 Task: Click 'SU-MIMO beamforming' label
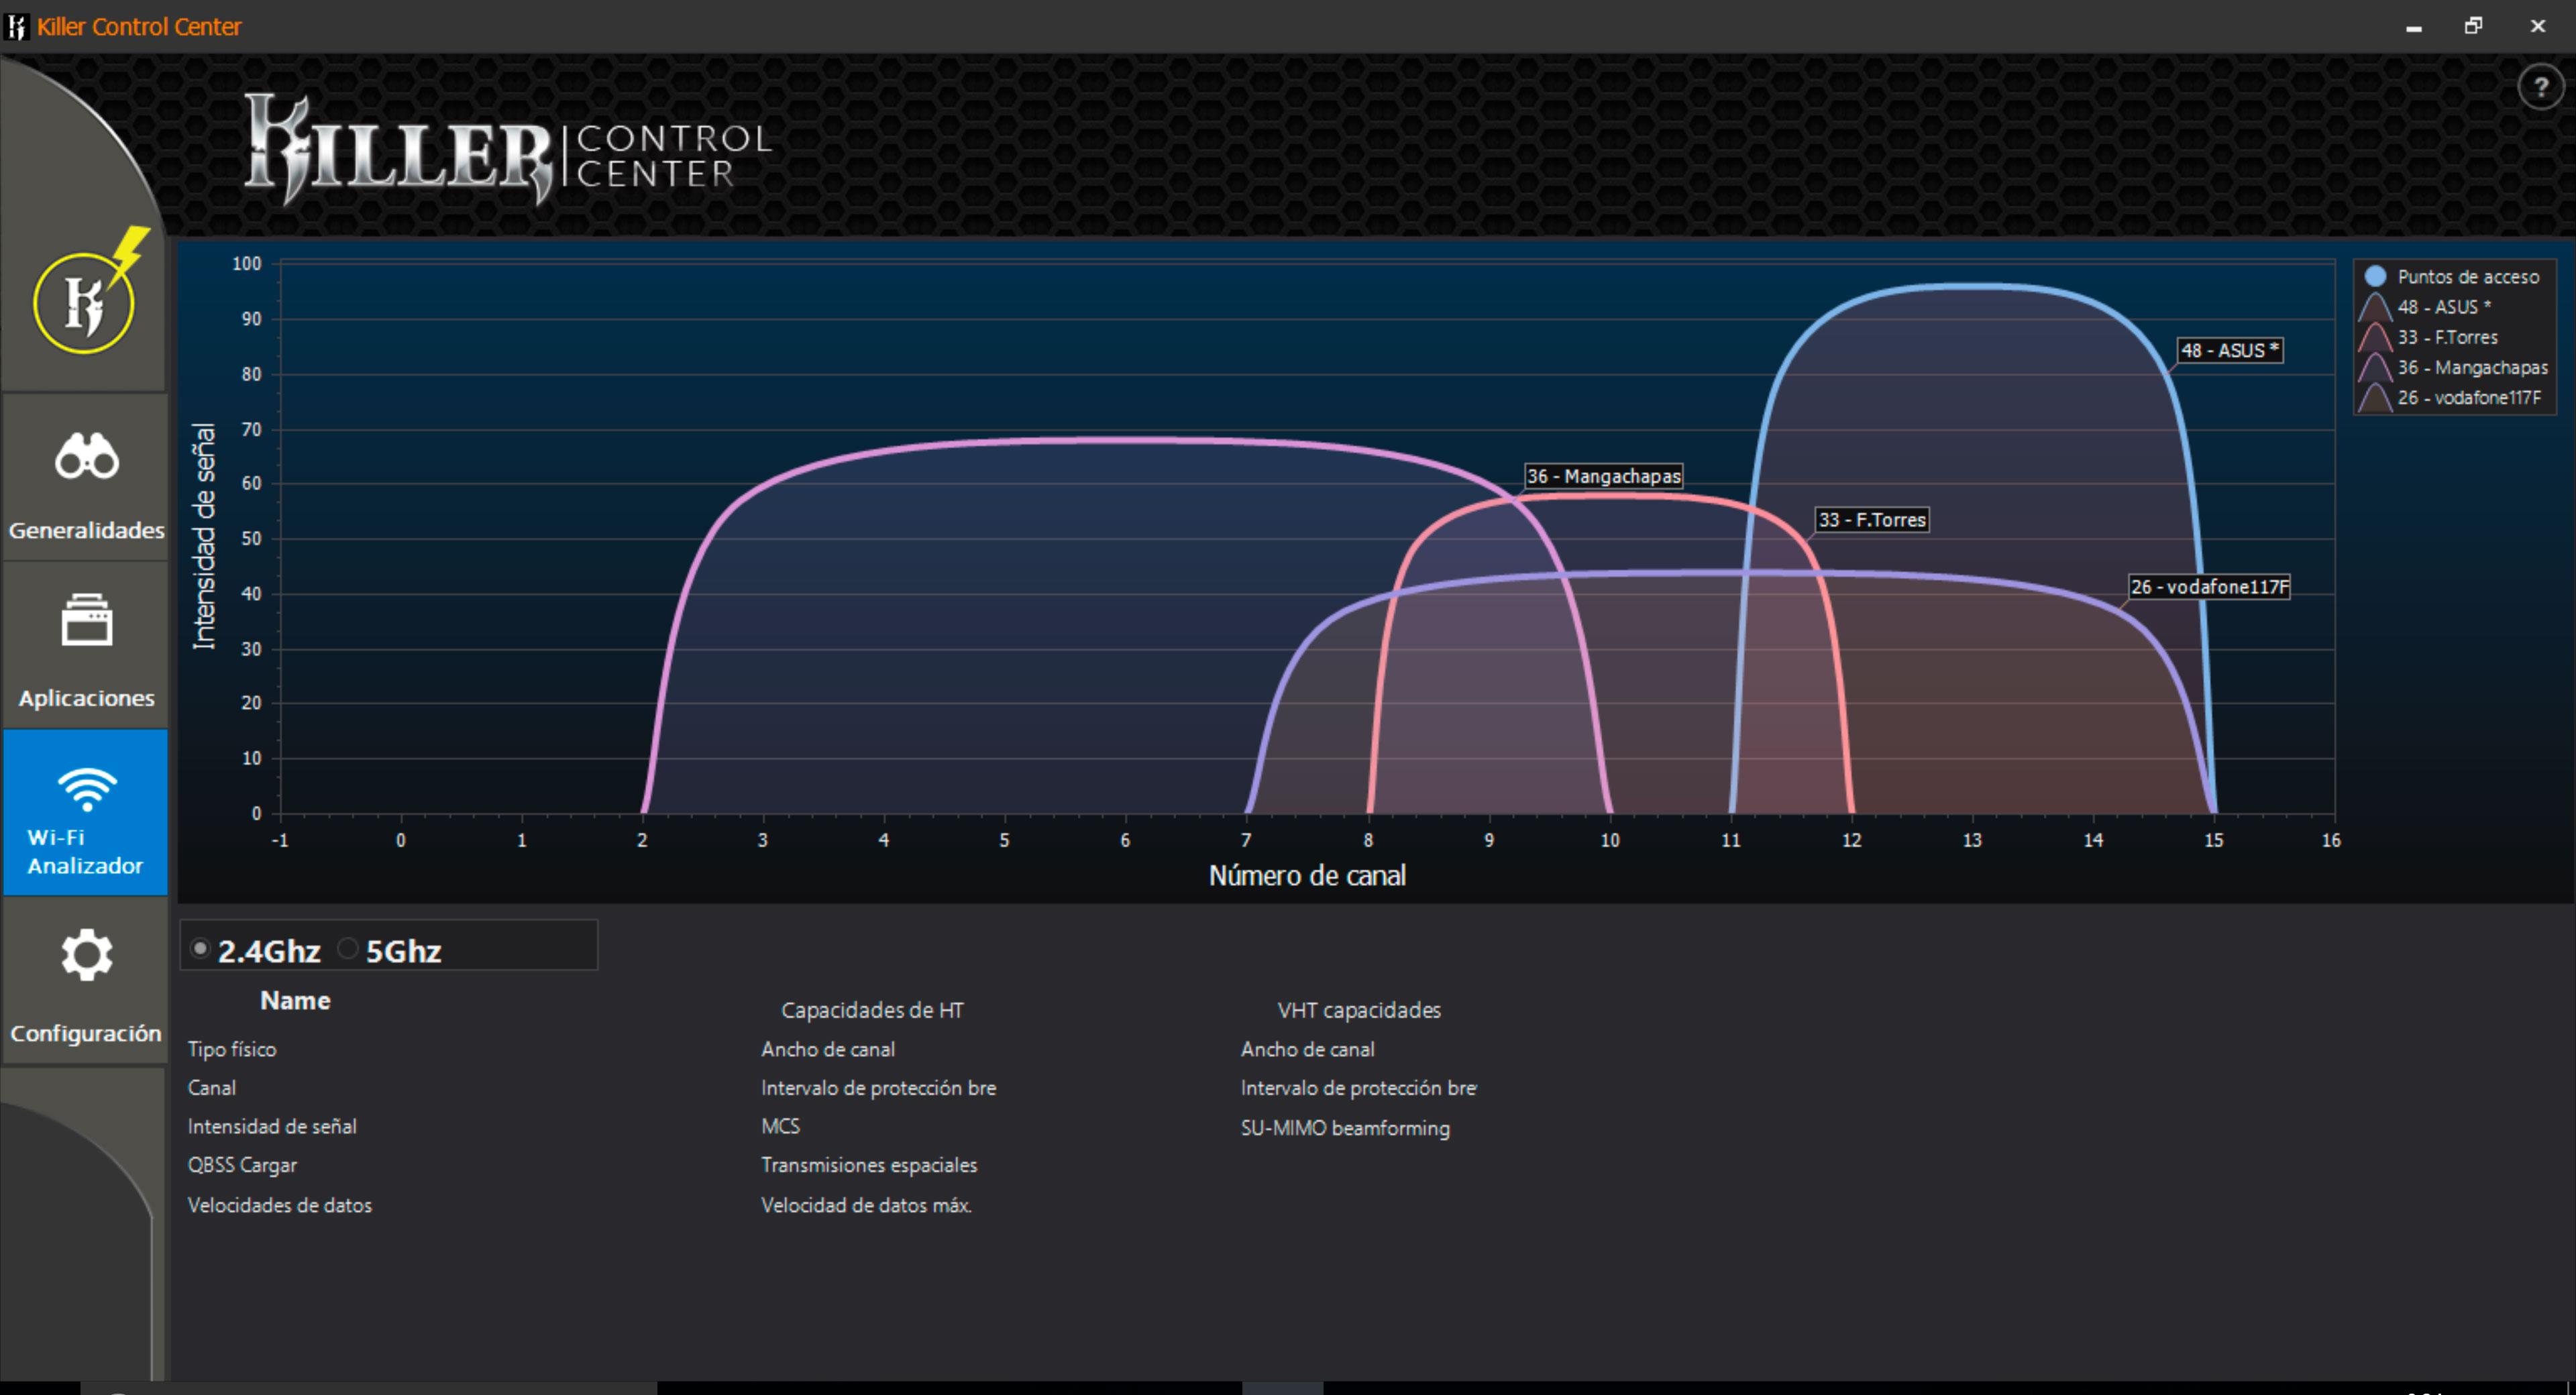[1345, 1128]
